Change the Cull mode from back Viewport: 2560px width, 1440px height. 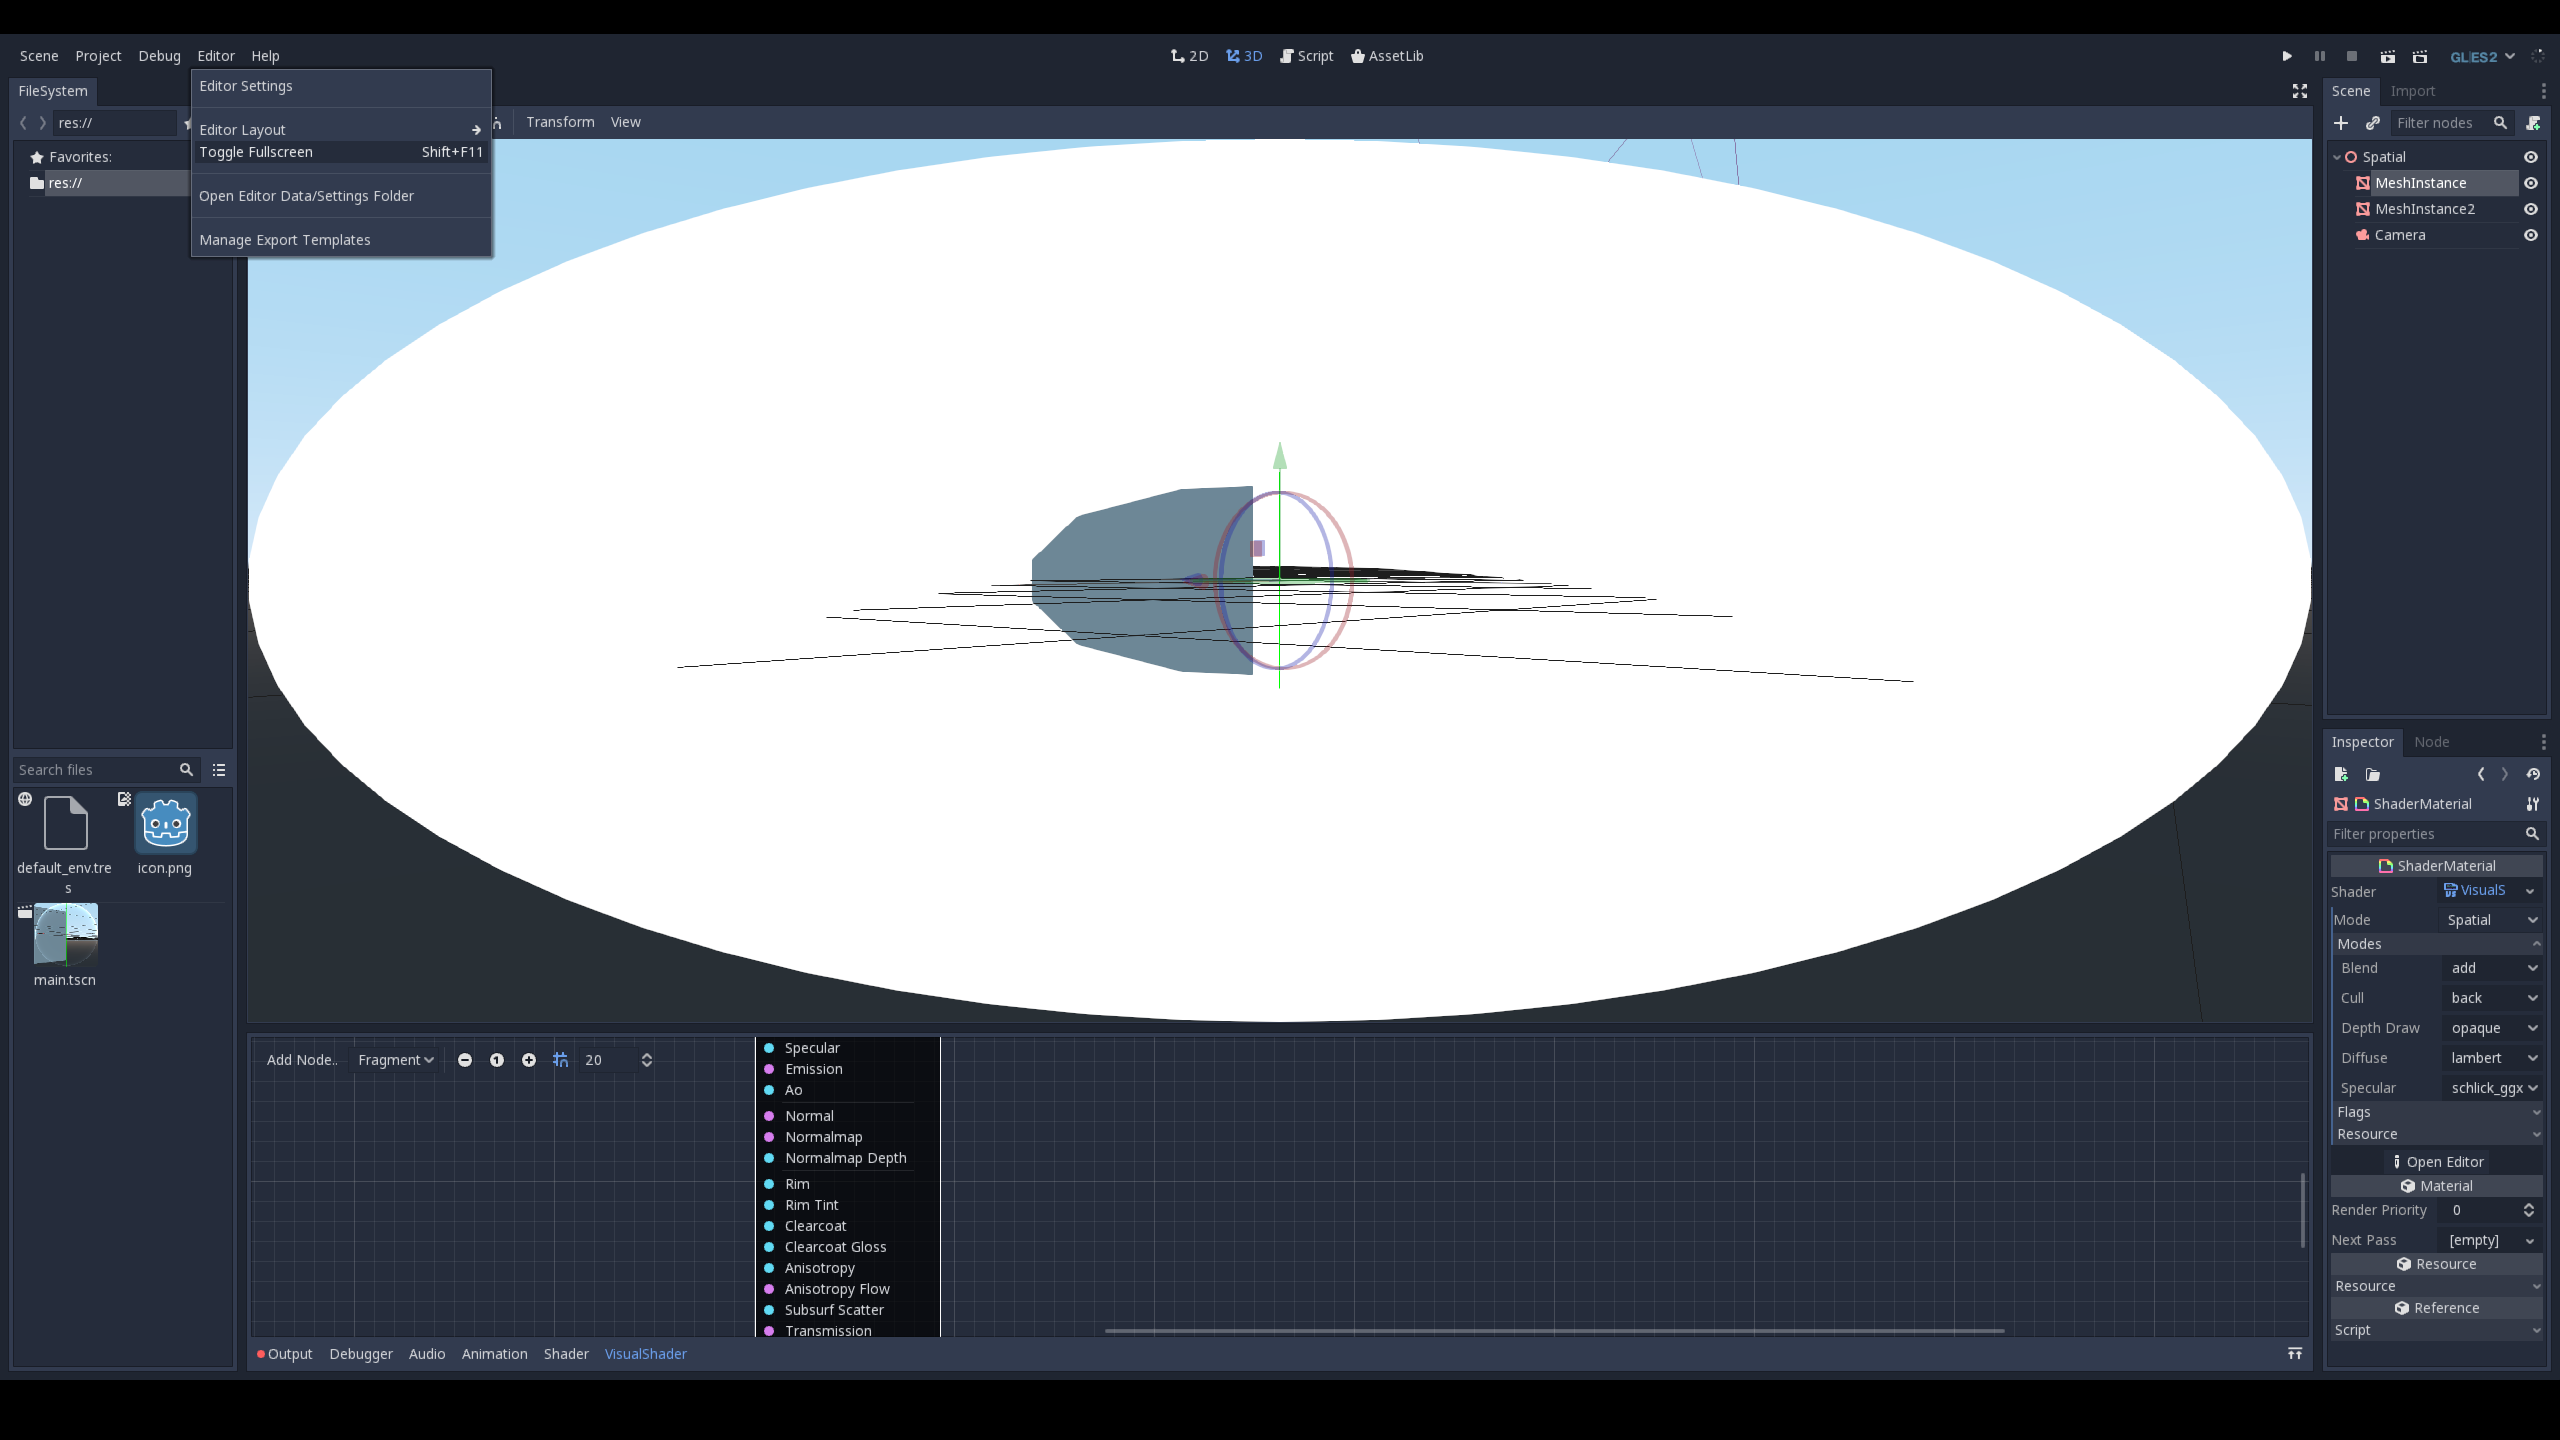pyautogui.click(x=2492, y=997)
